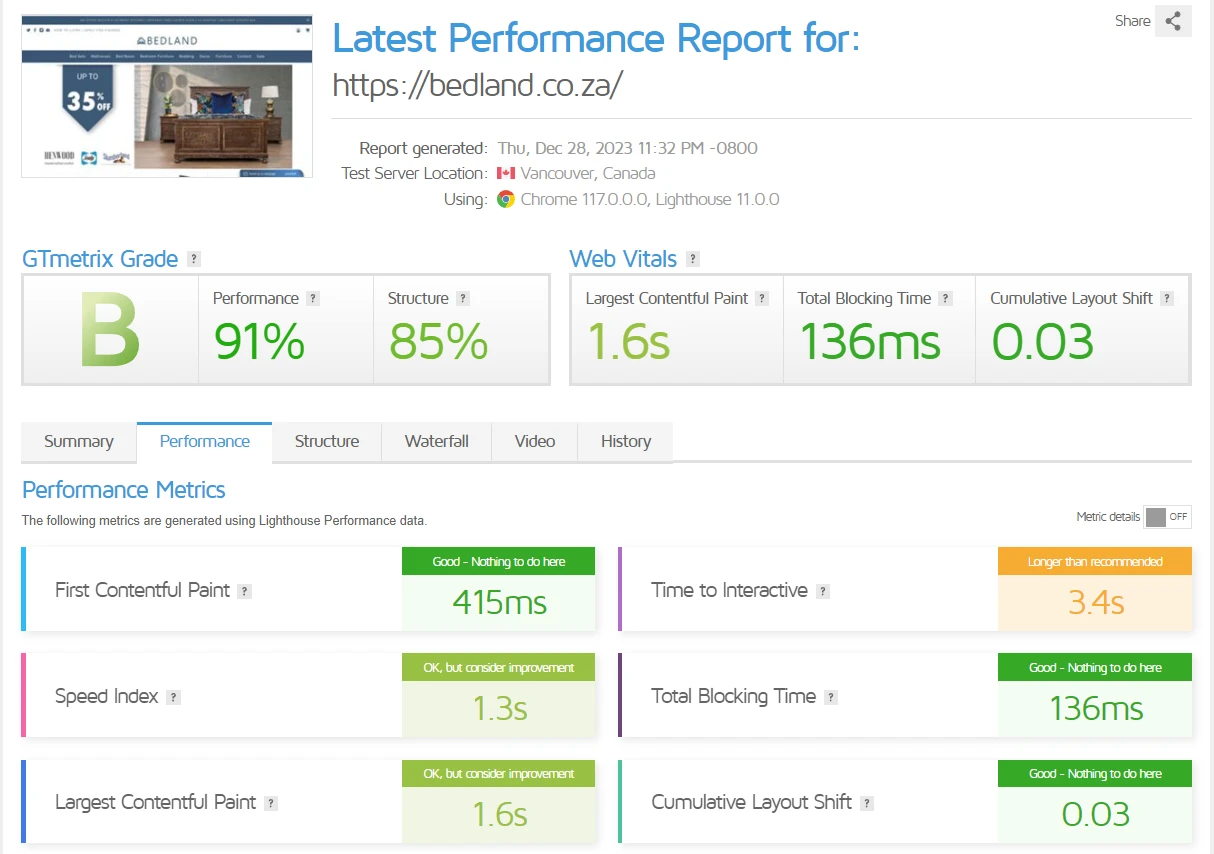This screenshot has width=1214, height=854.
Task: Click the bedland.co.za URL link
Action: tap(477, 85)
